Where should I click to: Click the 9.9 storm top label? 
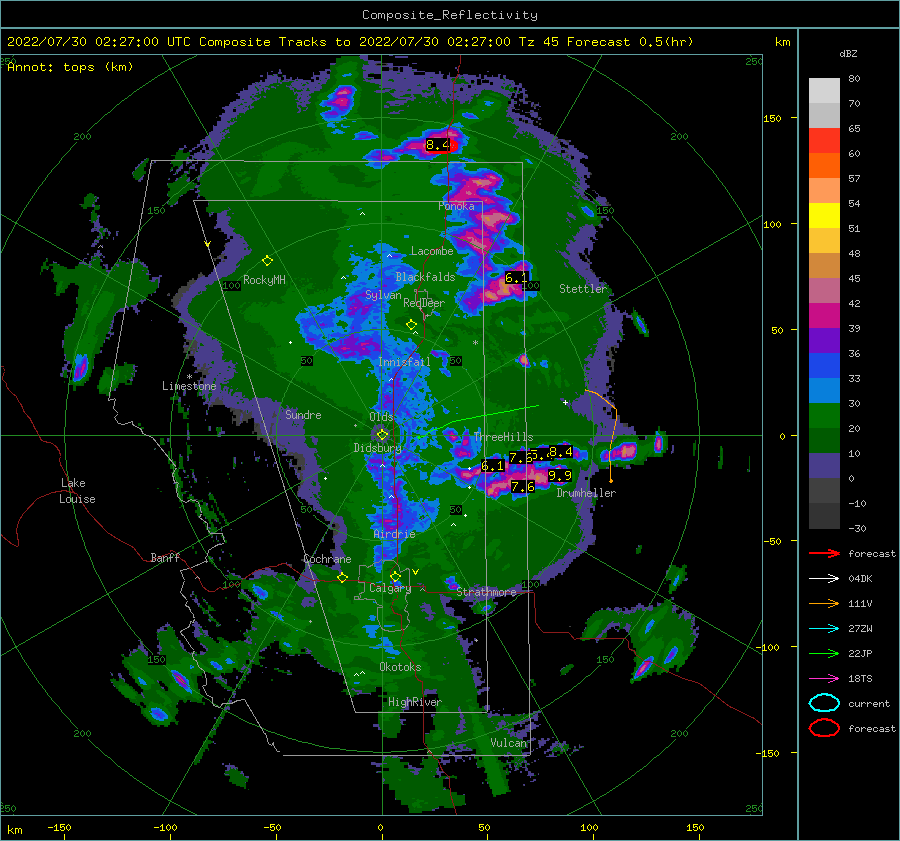coord(560,475)
